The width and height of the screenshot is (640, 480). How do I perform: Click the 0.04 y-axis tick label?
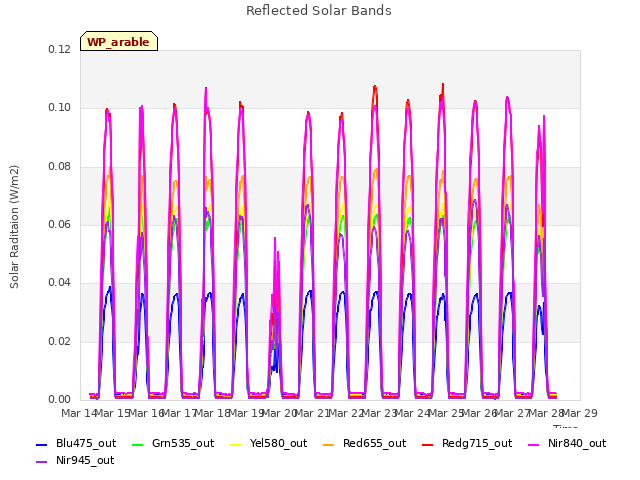pos(60,282)
